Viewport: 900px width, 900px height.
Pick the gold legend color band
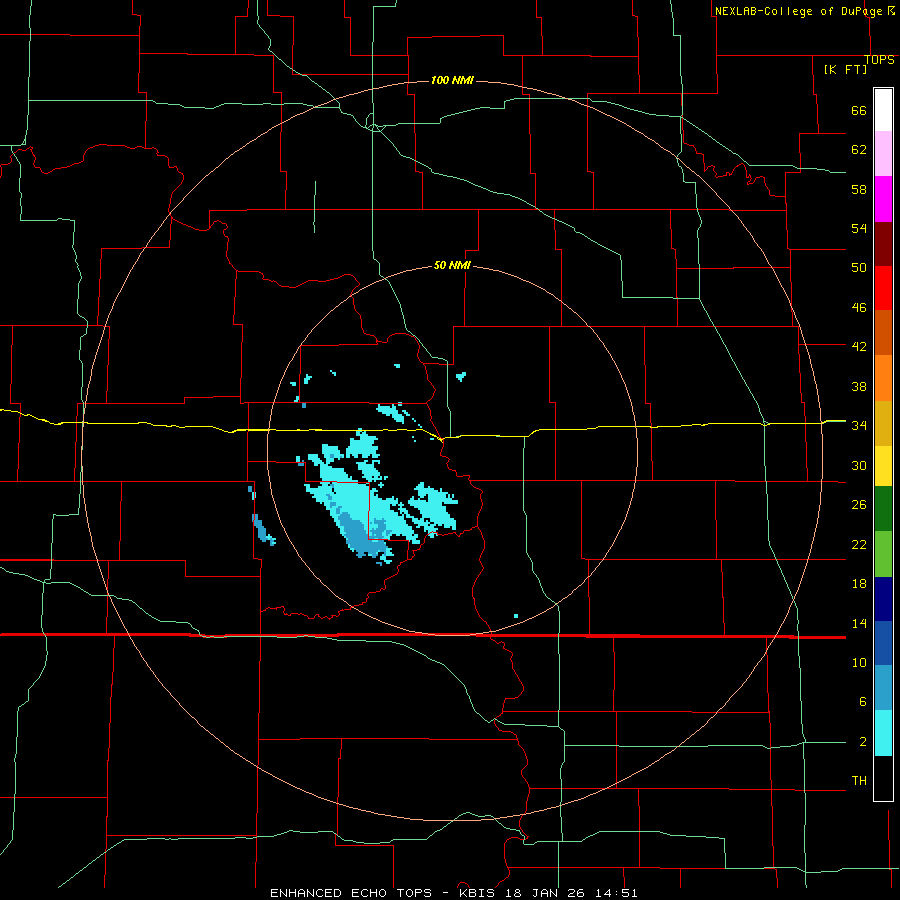click(883, 423)
